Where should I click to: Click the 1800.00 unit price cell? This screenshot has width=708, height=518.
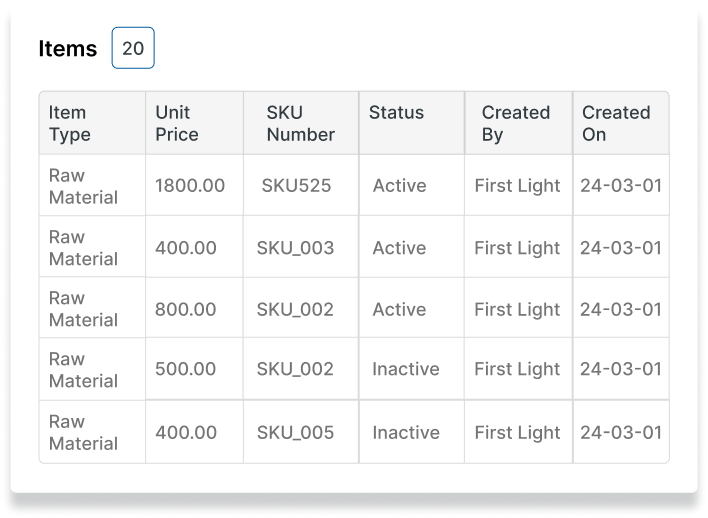190,186
